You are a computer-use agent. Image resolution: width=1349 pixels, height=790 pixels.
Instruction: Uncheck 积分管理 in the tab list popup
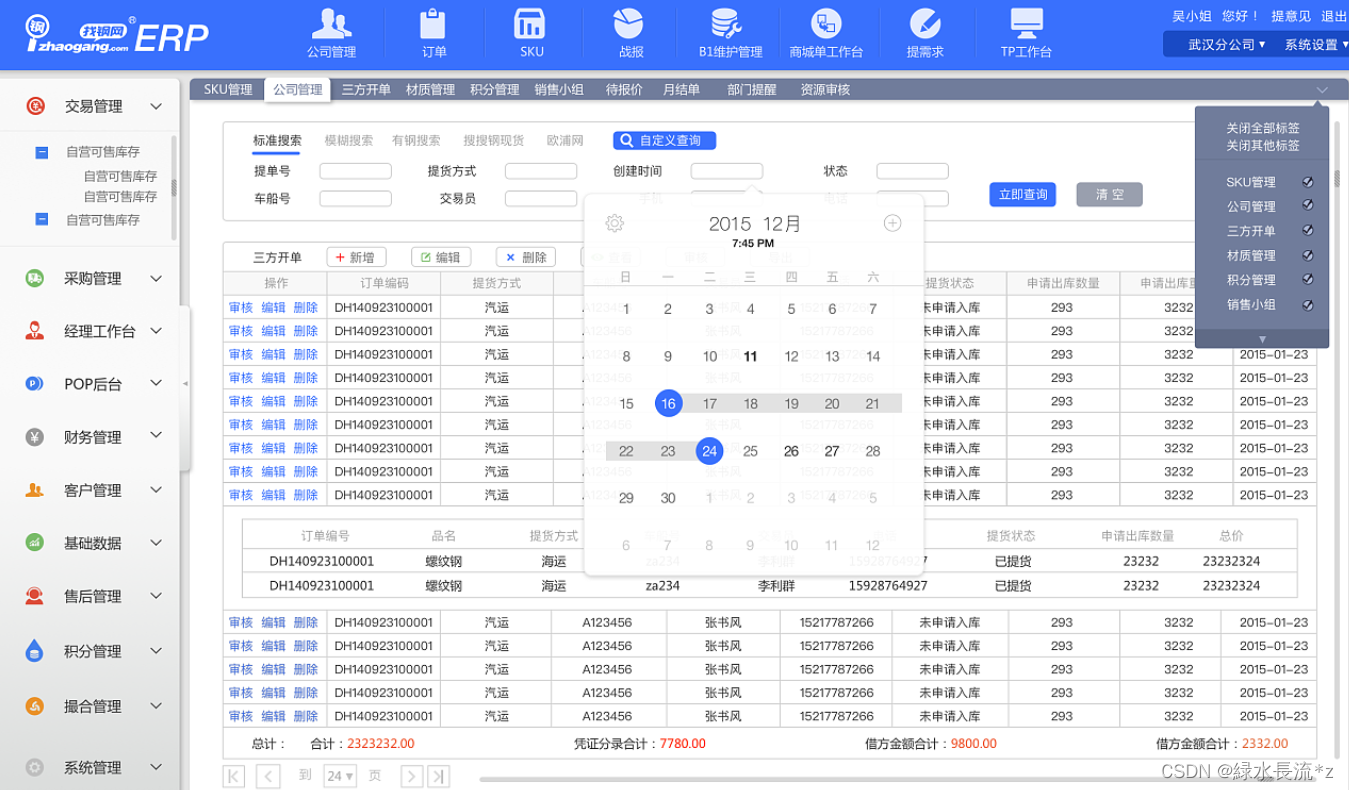tap(1308, 280)
